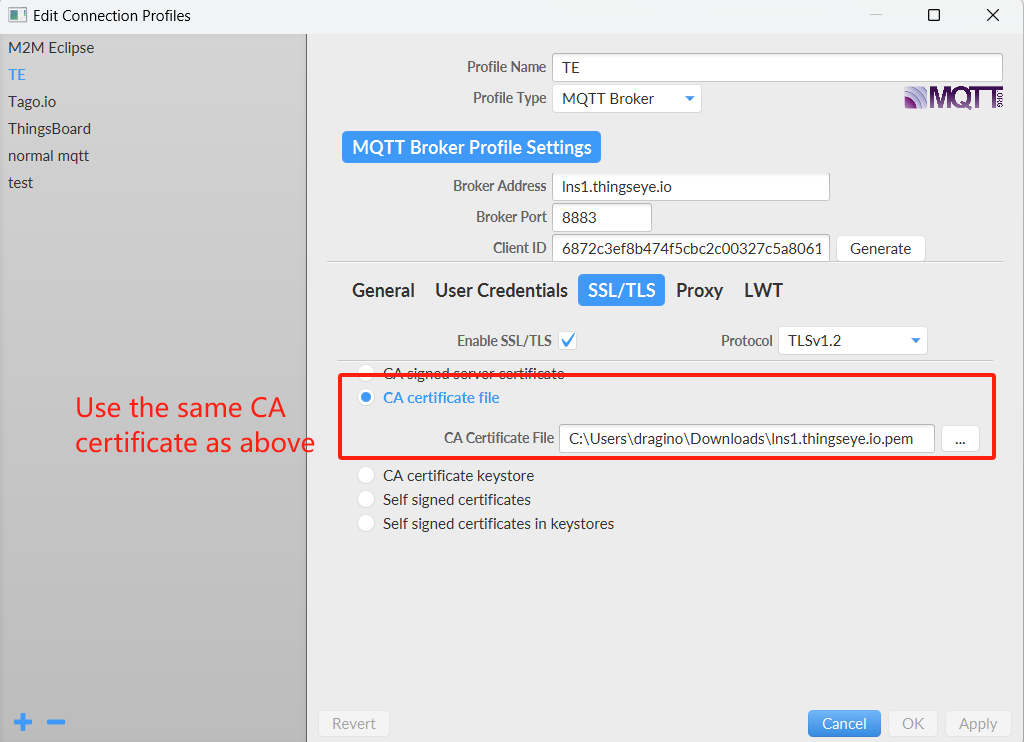This screenshot has width=1024, height=742.
Task: Cancel the profile edits
Action: (x=844, y=724)
